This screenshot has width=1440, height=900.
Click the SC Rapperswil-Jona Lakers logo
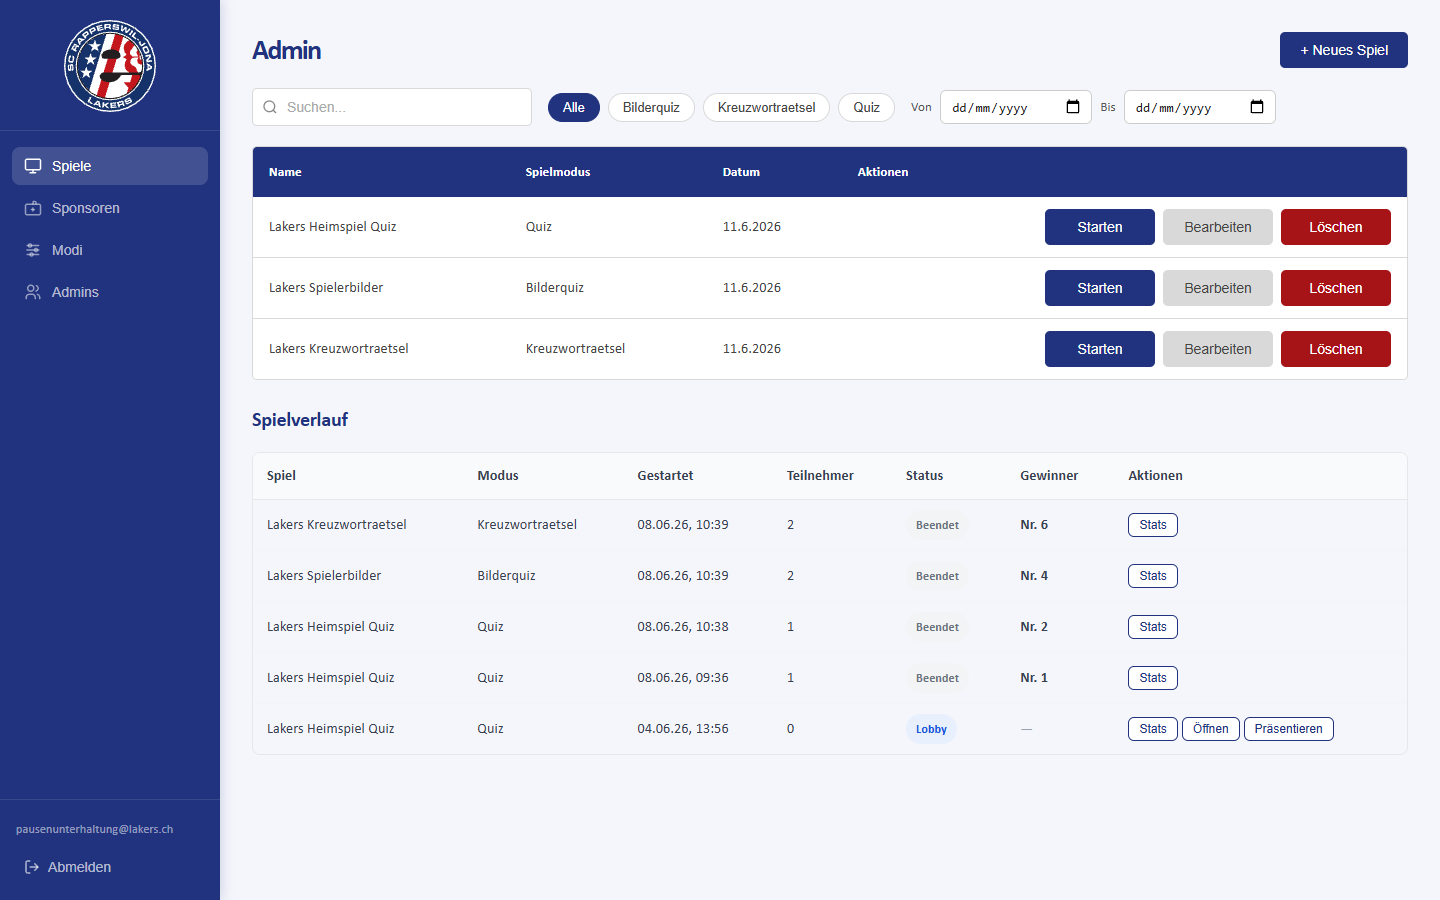(x=110, y=66)
